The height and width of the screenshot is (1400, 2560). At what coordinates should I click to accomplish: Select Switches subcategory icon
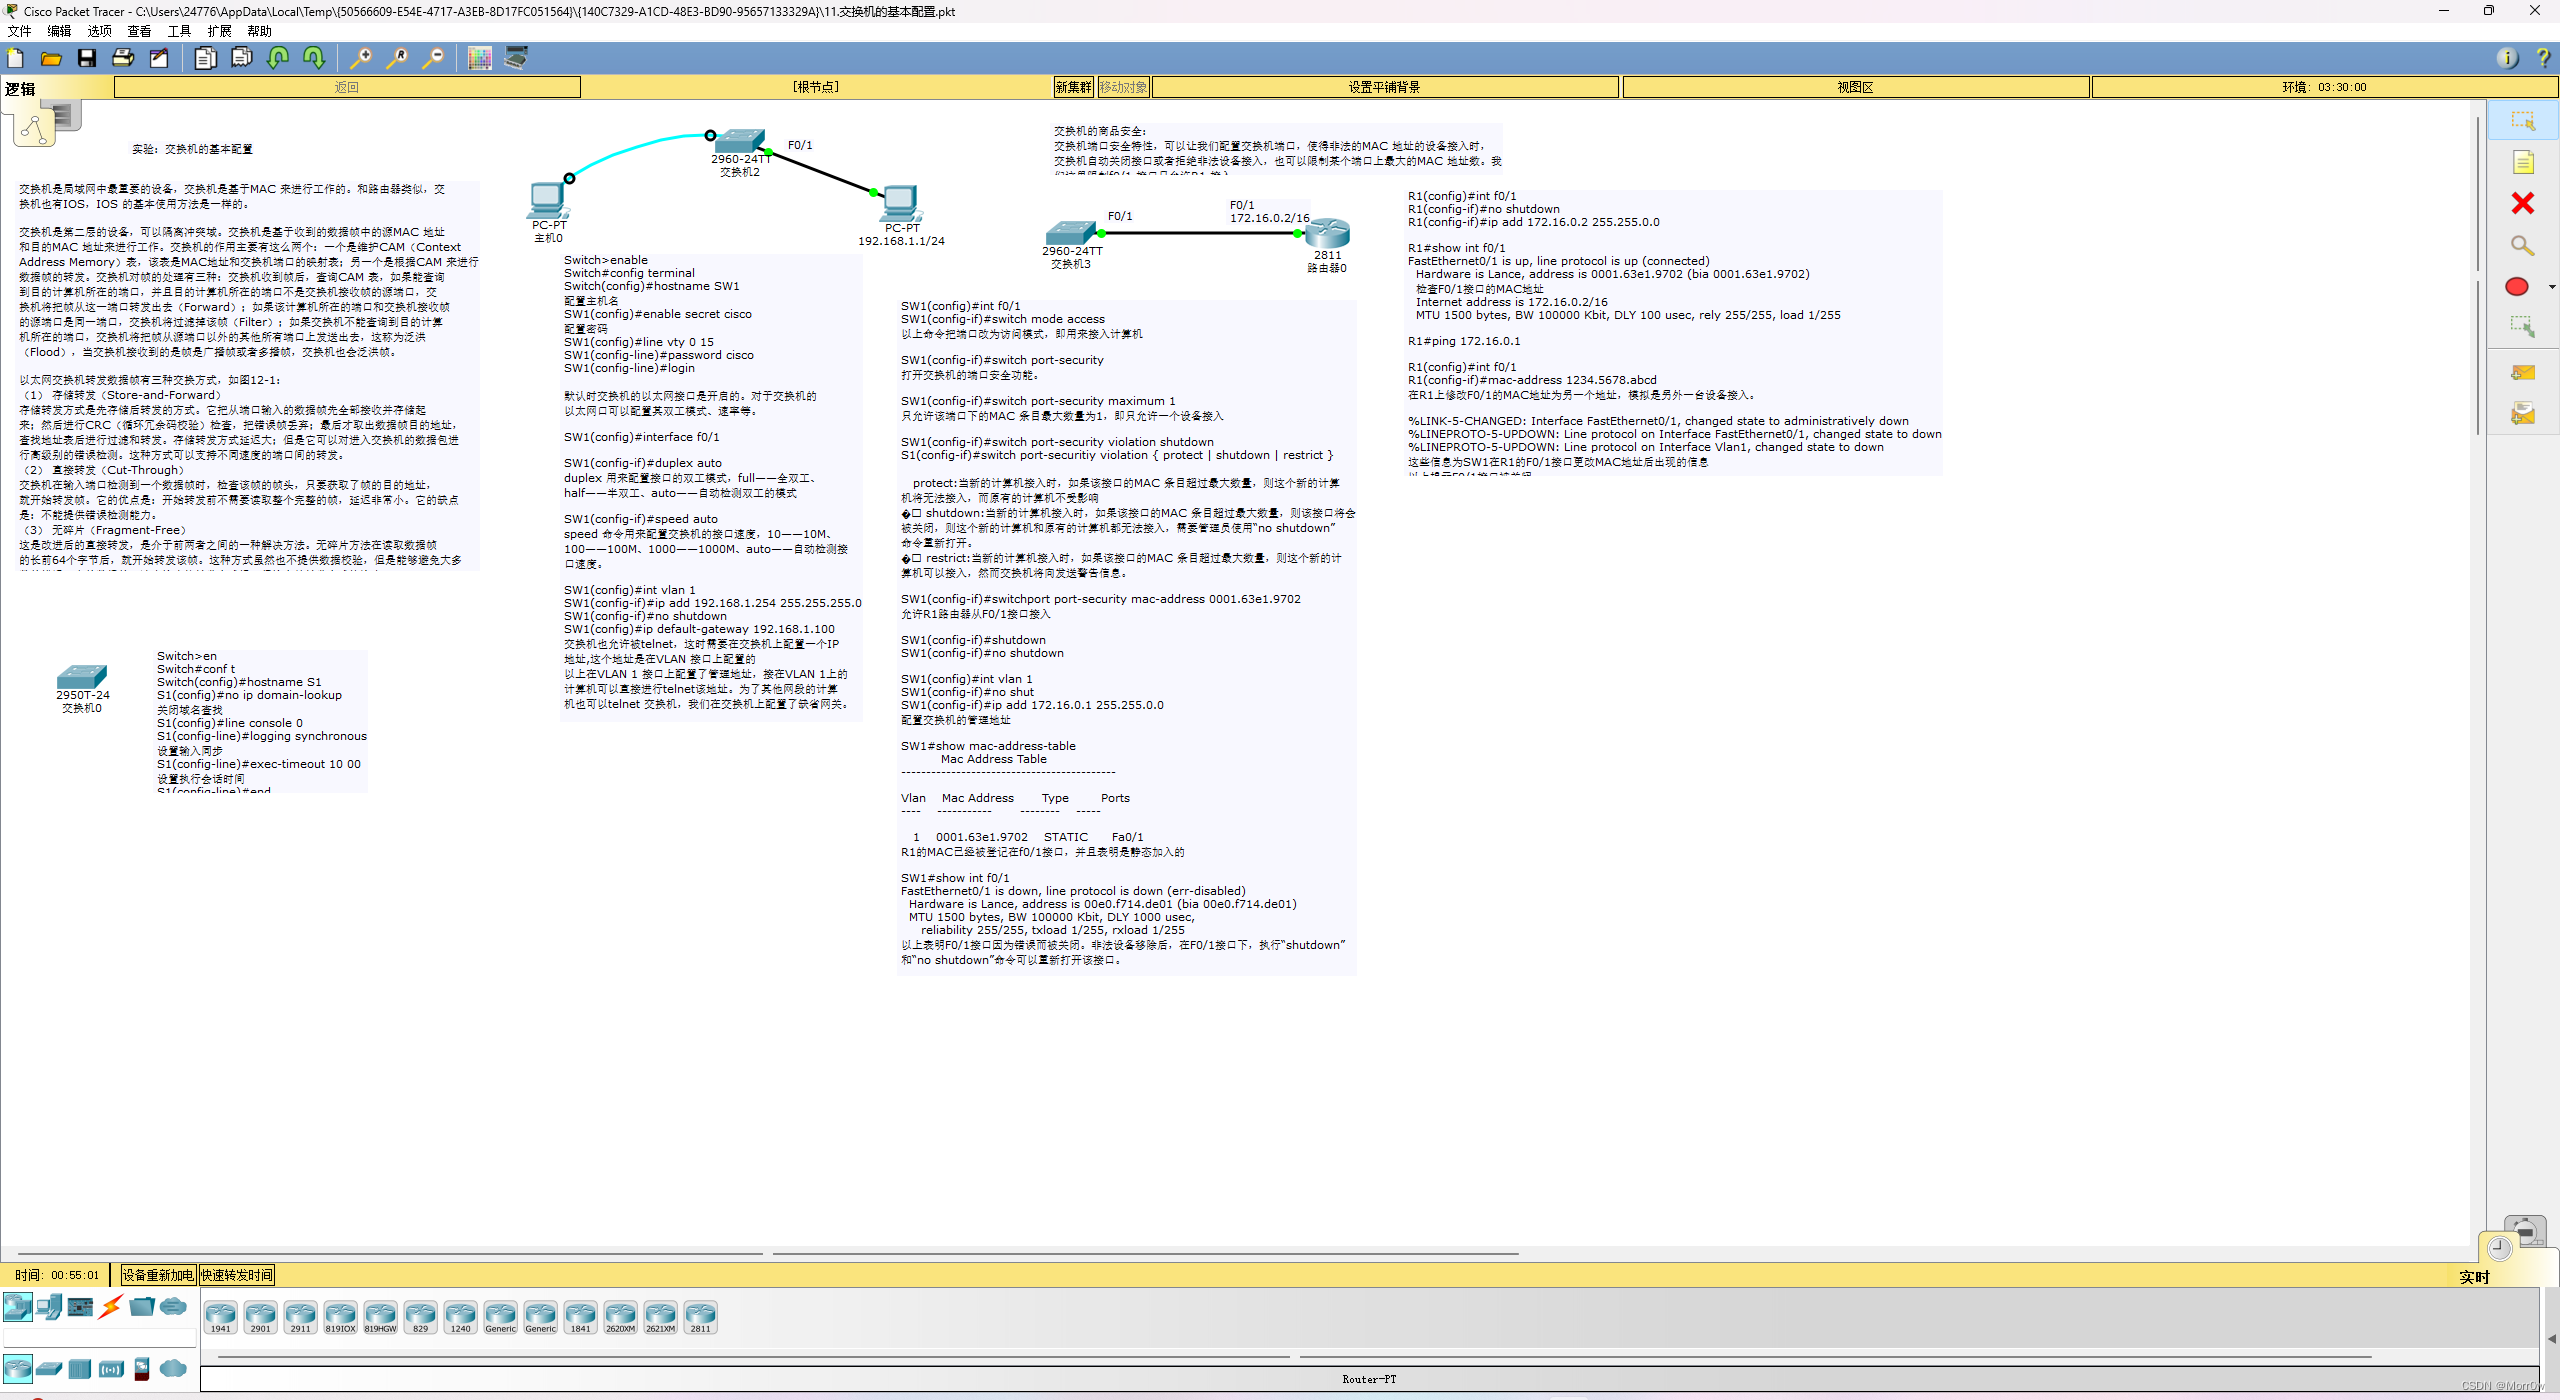pyautogui.click(x=49, y=1368)
